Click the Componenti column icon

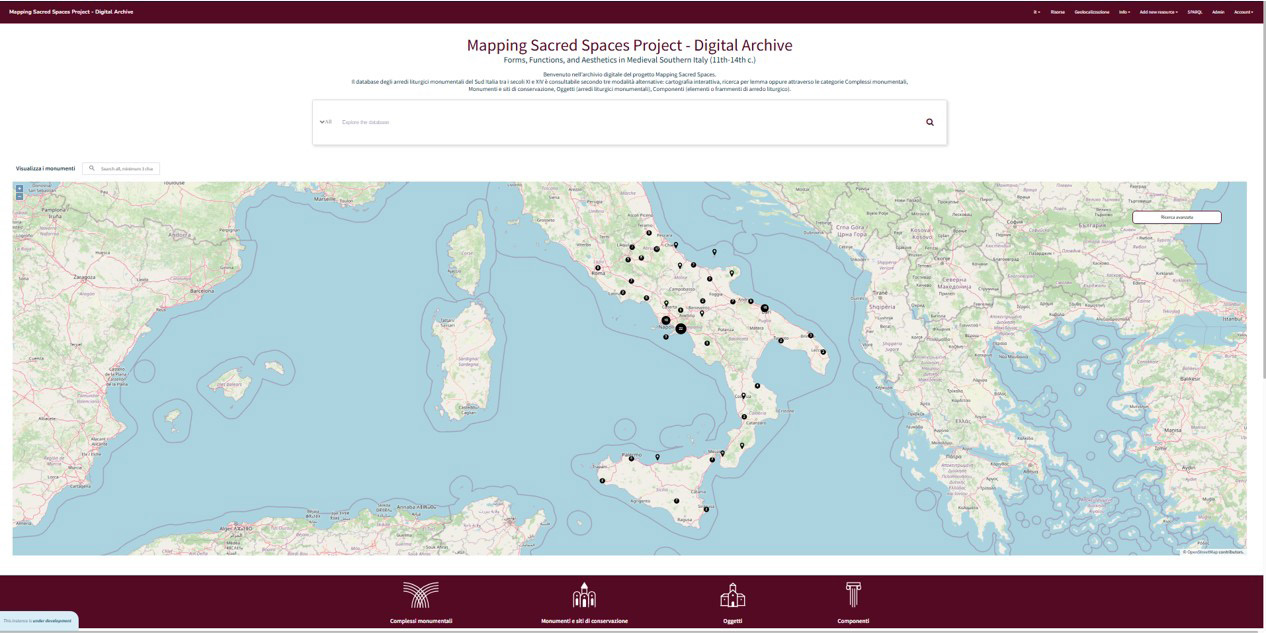tap(853, 595)
